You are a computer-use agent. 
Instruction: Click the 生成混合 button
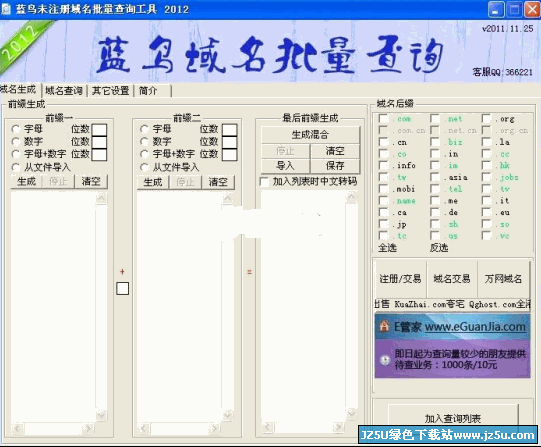point(310,135)
